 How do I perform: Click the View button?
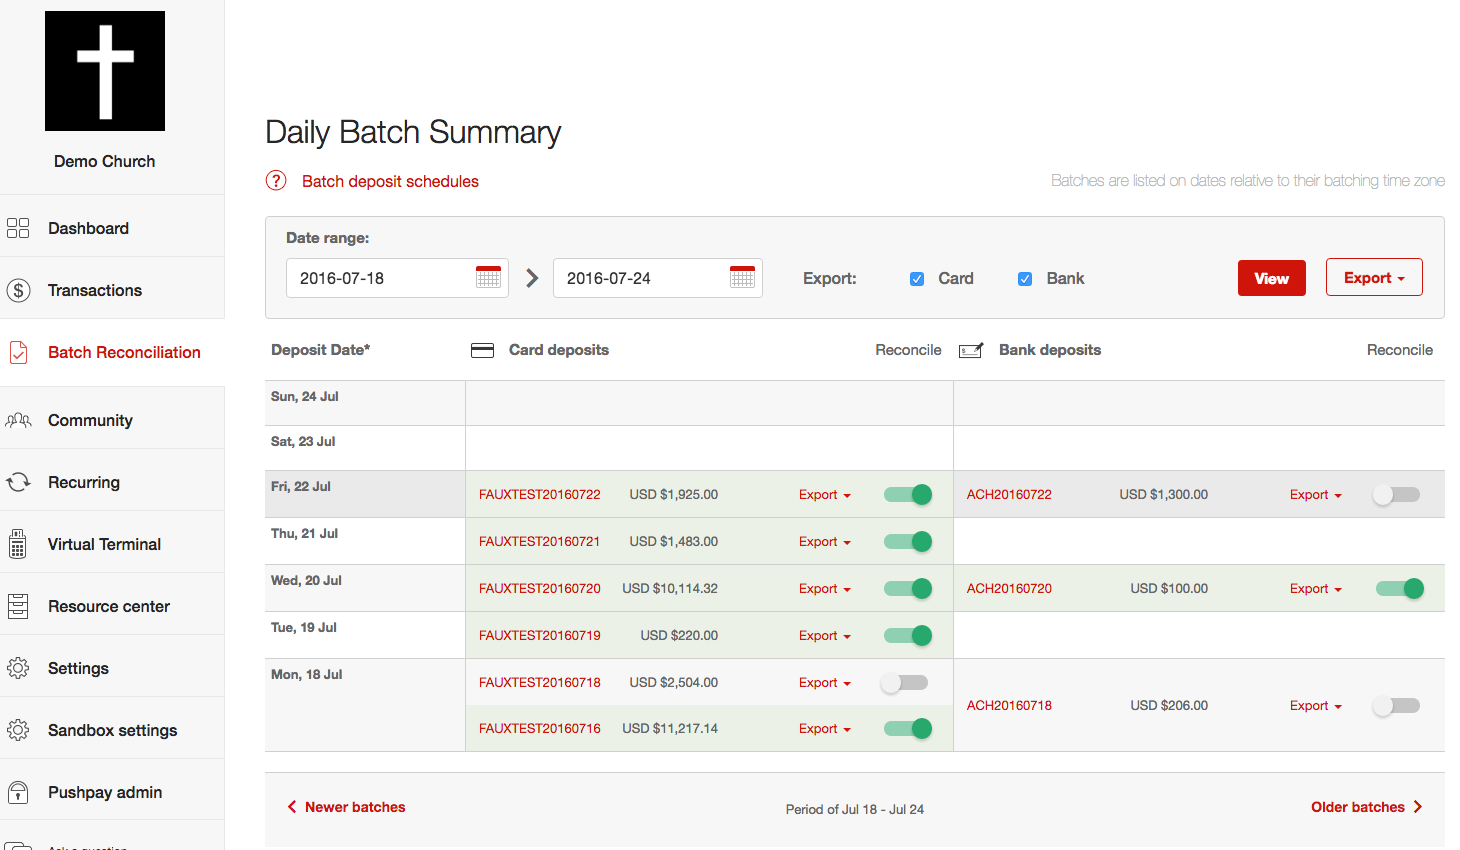click(1271, 277)
